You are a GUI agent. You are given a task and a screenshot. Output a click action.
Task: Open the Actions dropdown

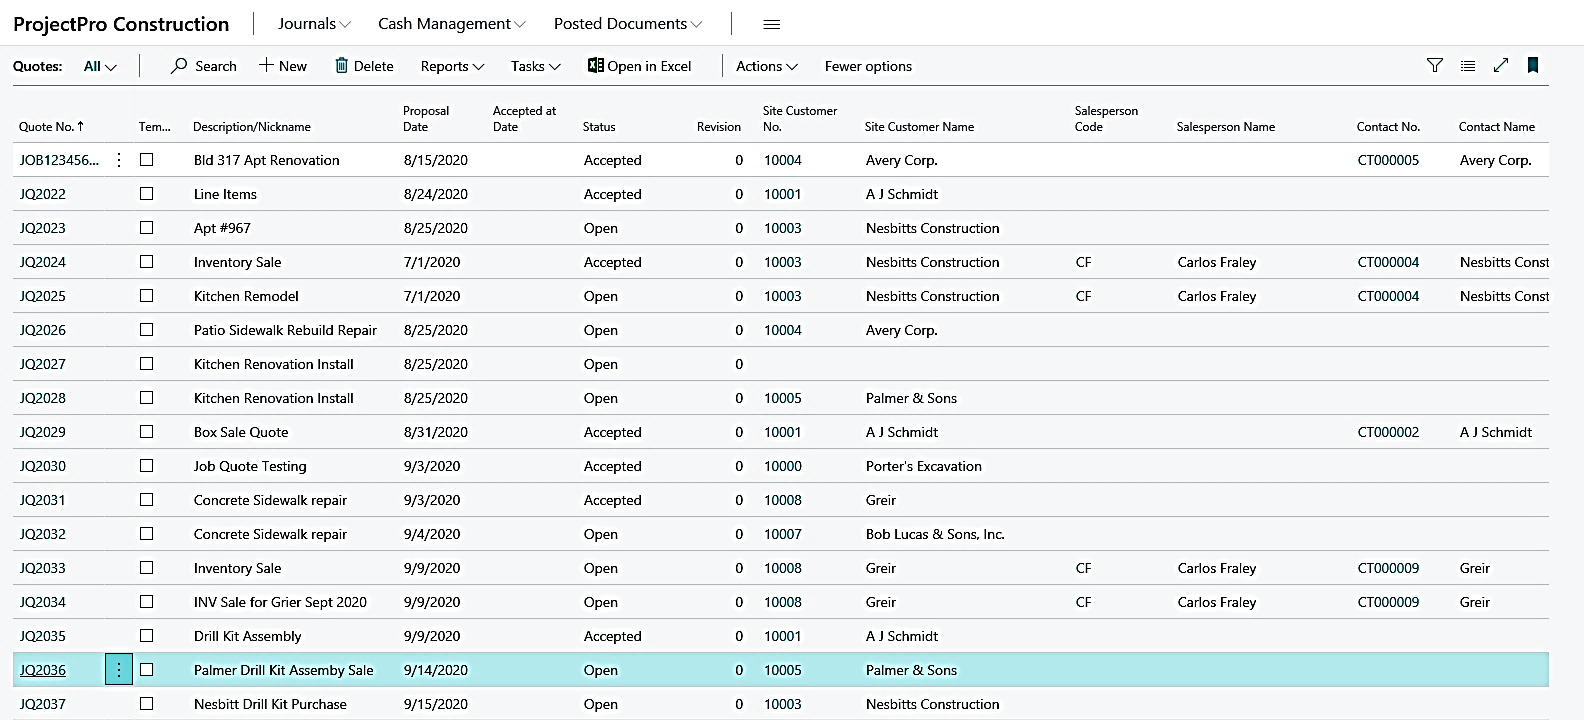pyautogui.click(x=766, y=66)
